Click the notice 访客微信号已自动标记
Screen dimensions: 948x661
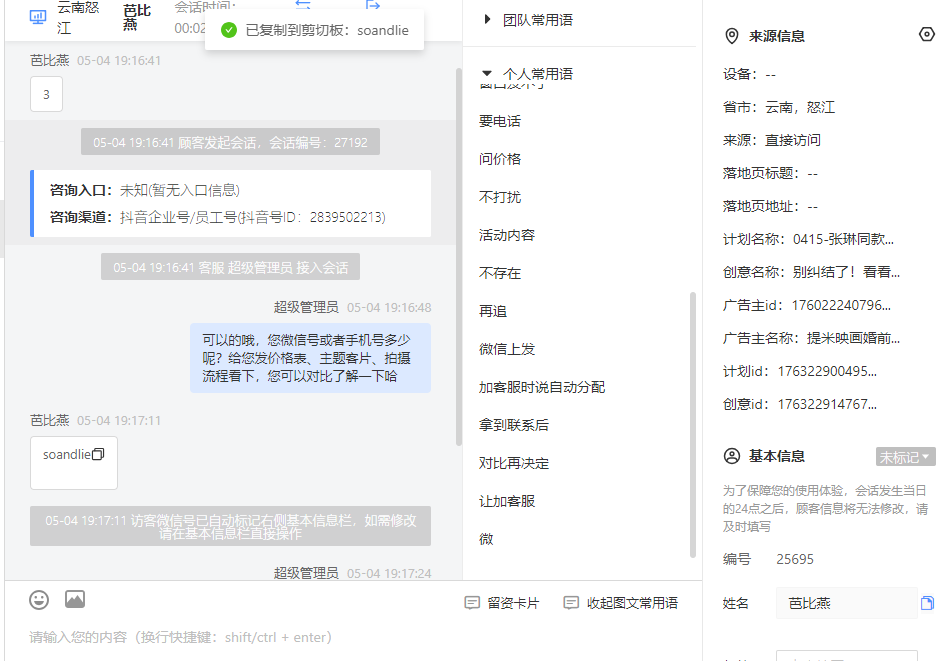[230, 527]
